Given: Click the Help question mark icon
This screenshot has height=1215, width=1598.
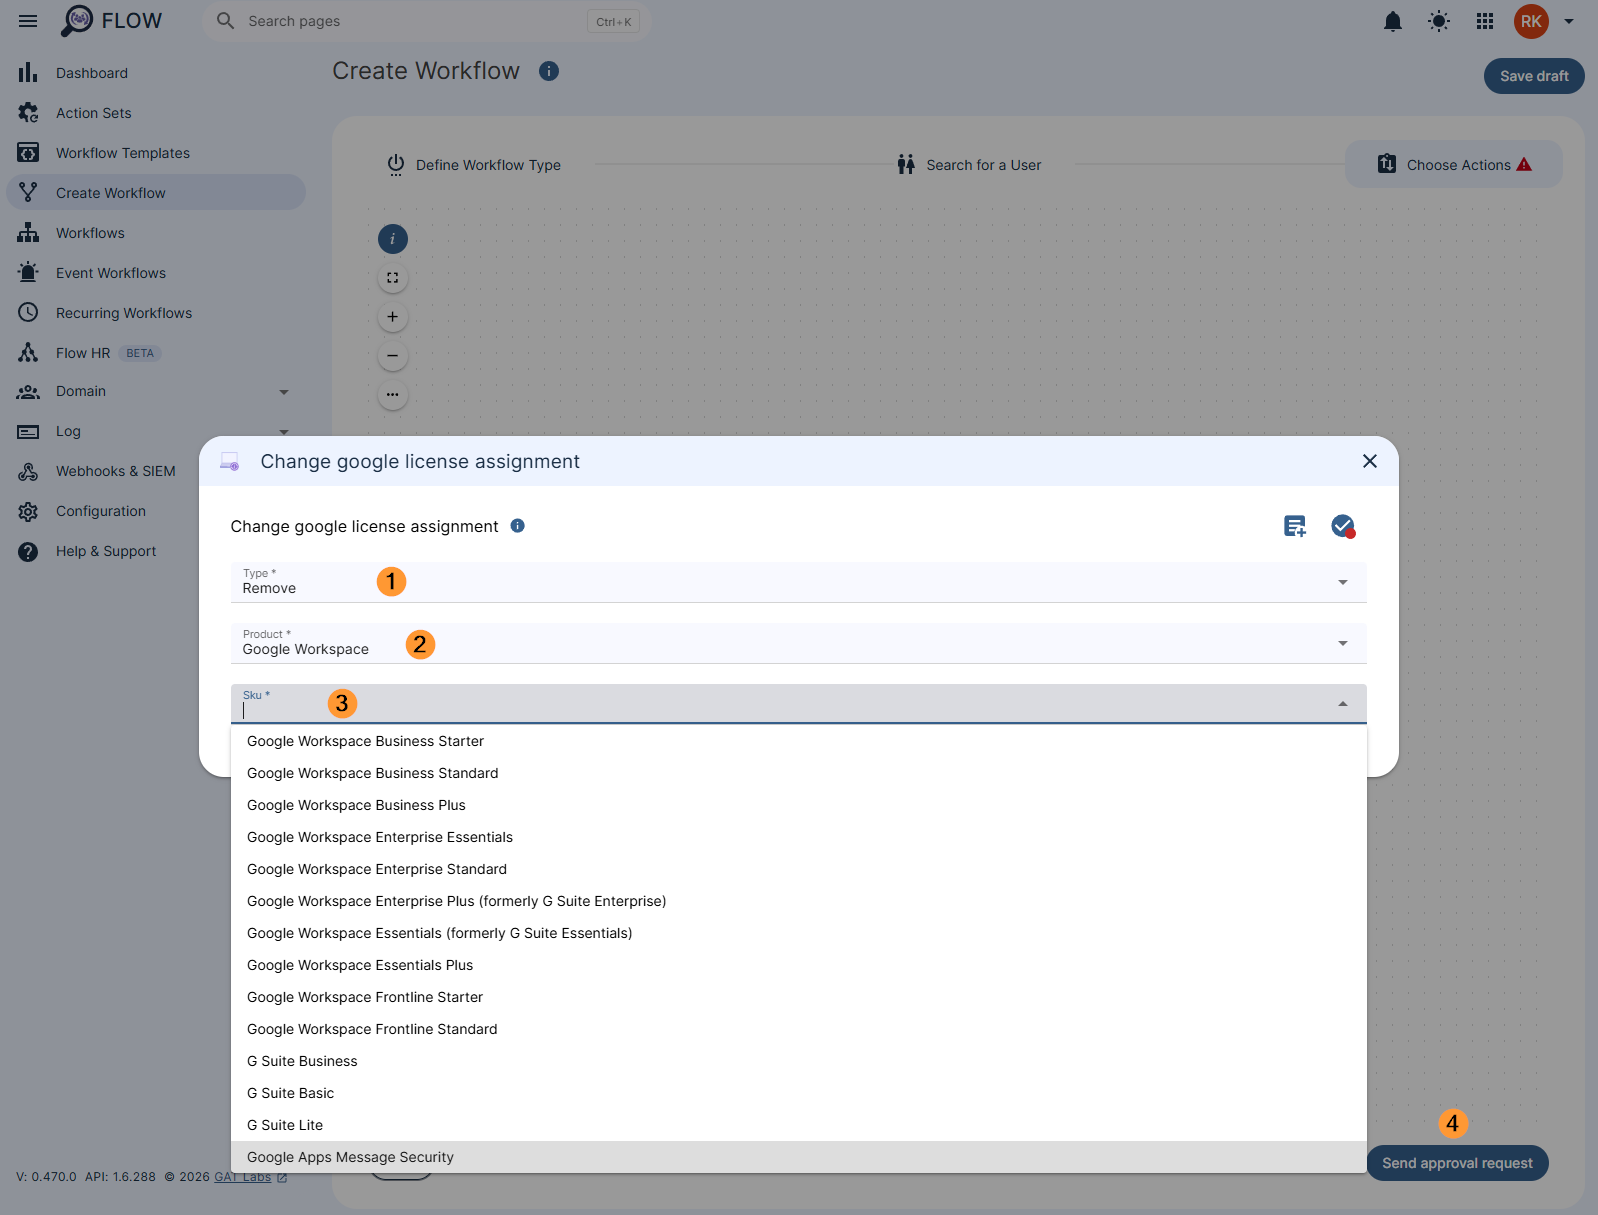Looking at the screenshot, I should (x=28, y=551).
